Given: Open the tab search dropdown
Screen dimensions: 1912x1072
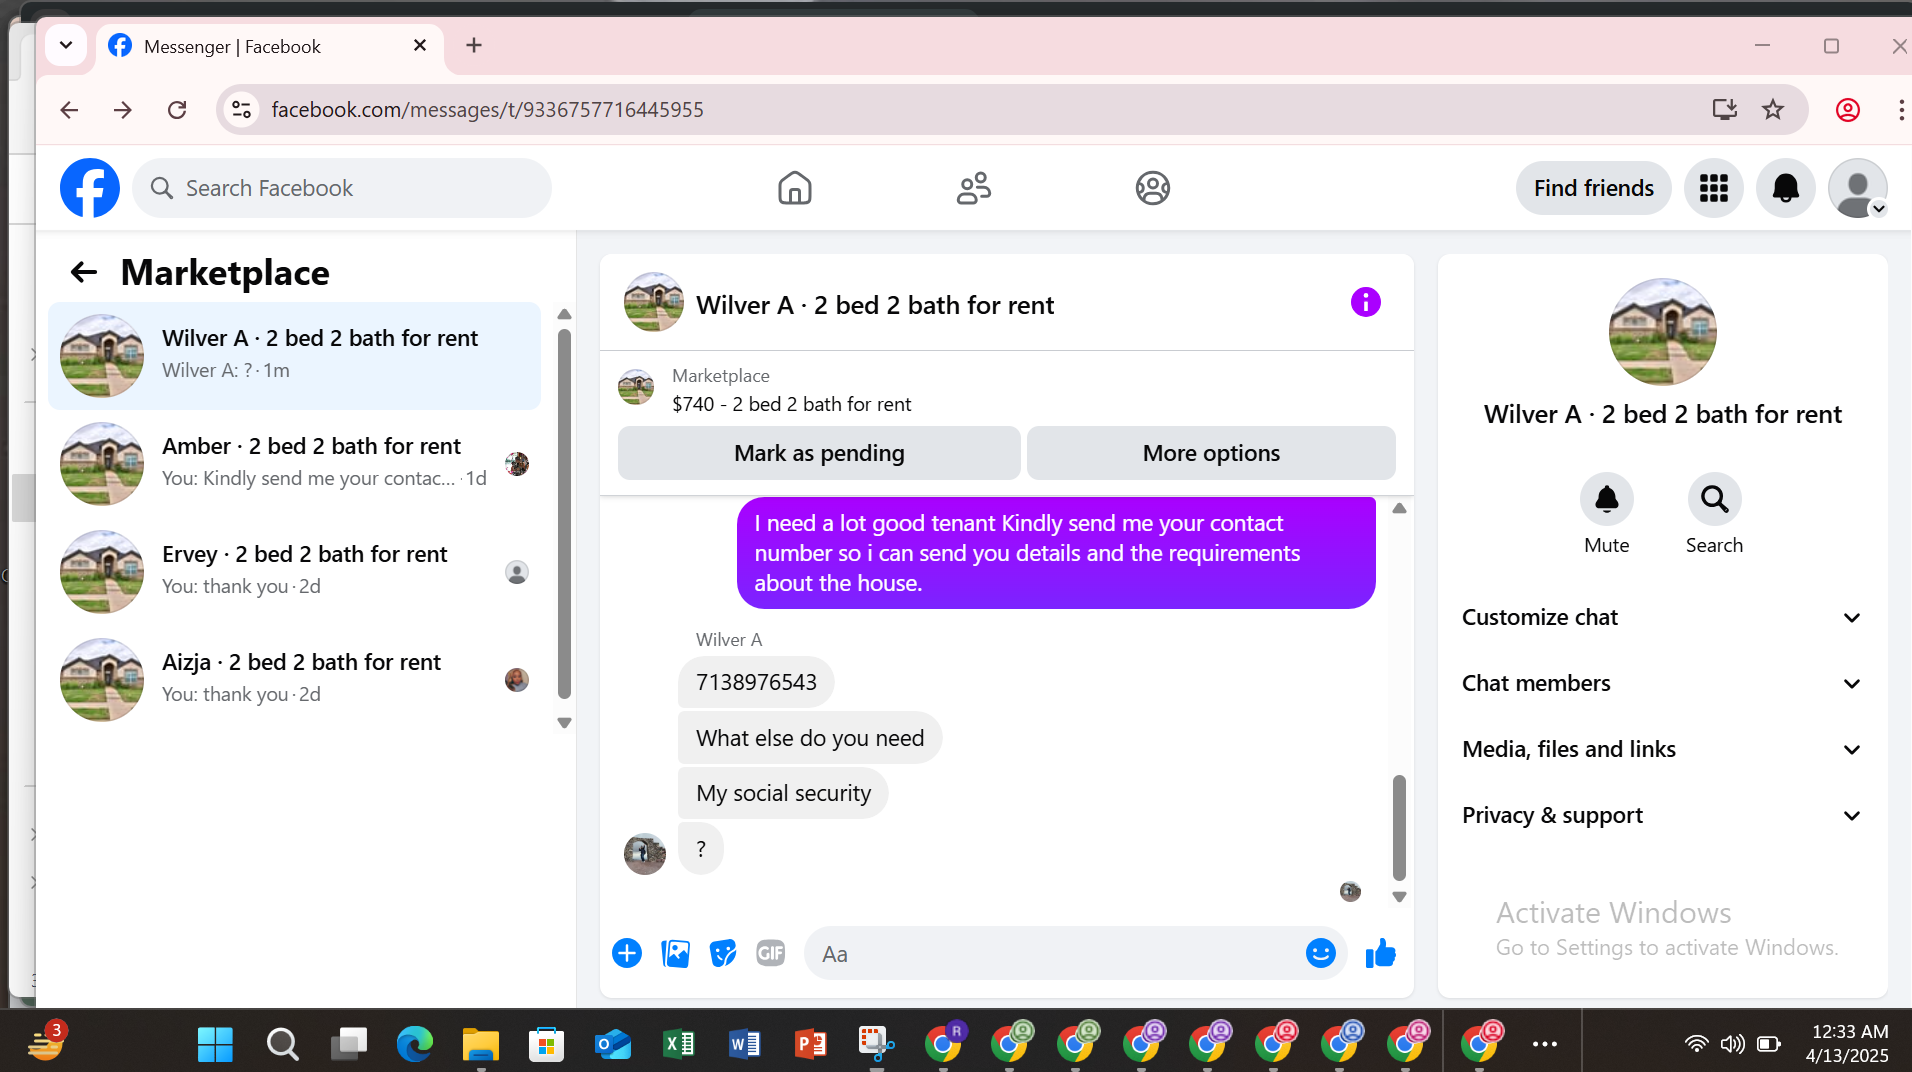Looking at the screenshot, I should [66, 45].
